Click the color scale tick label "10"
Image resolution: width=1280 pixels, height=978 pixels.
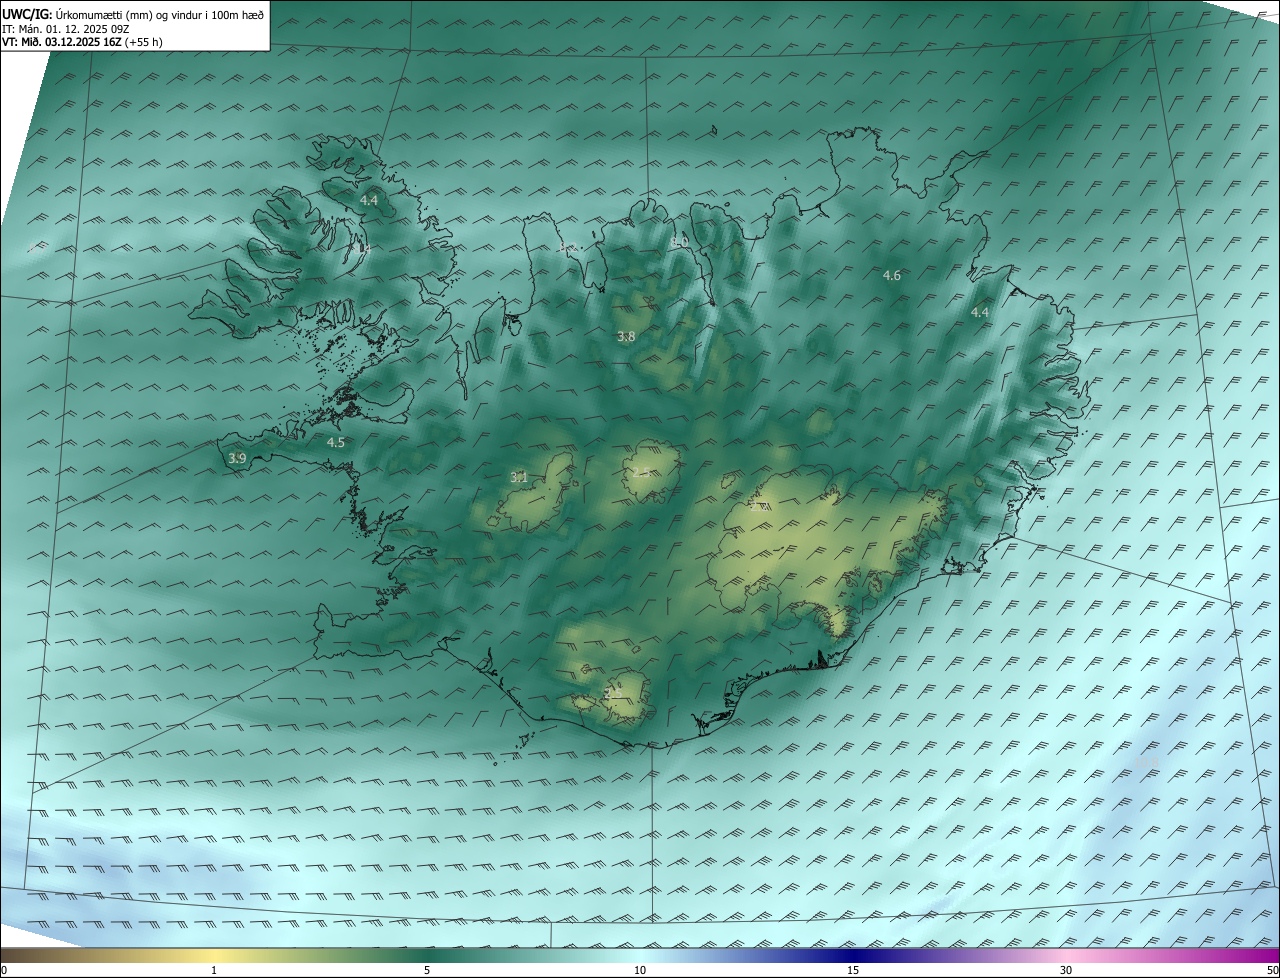coord(640,970)
